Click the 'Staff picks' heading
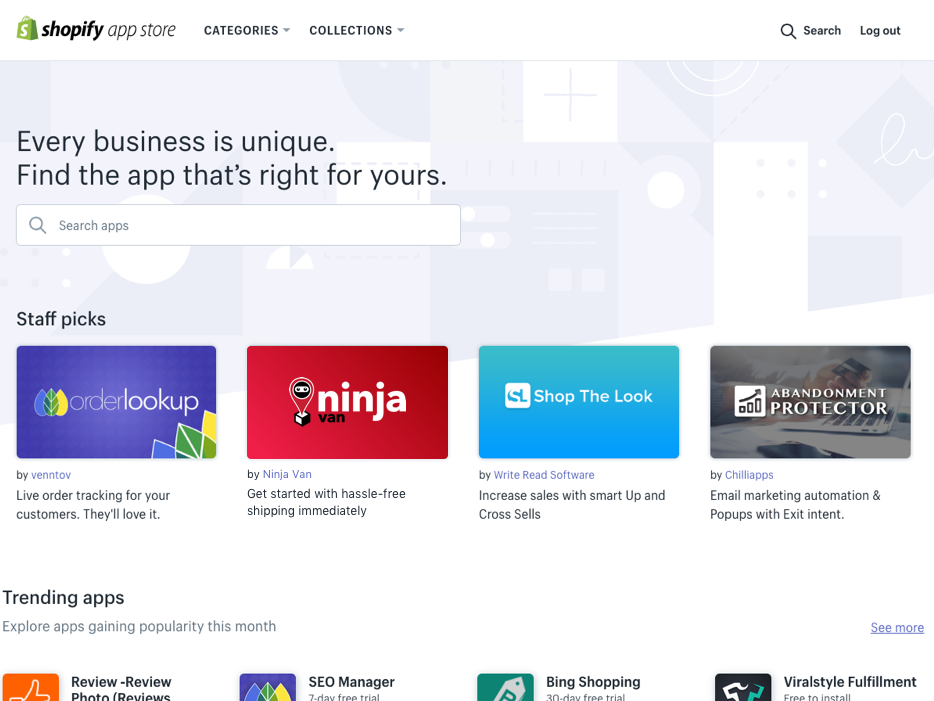 [x=61, y=319]
